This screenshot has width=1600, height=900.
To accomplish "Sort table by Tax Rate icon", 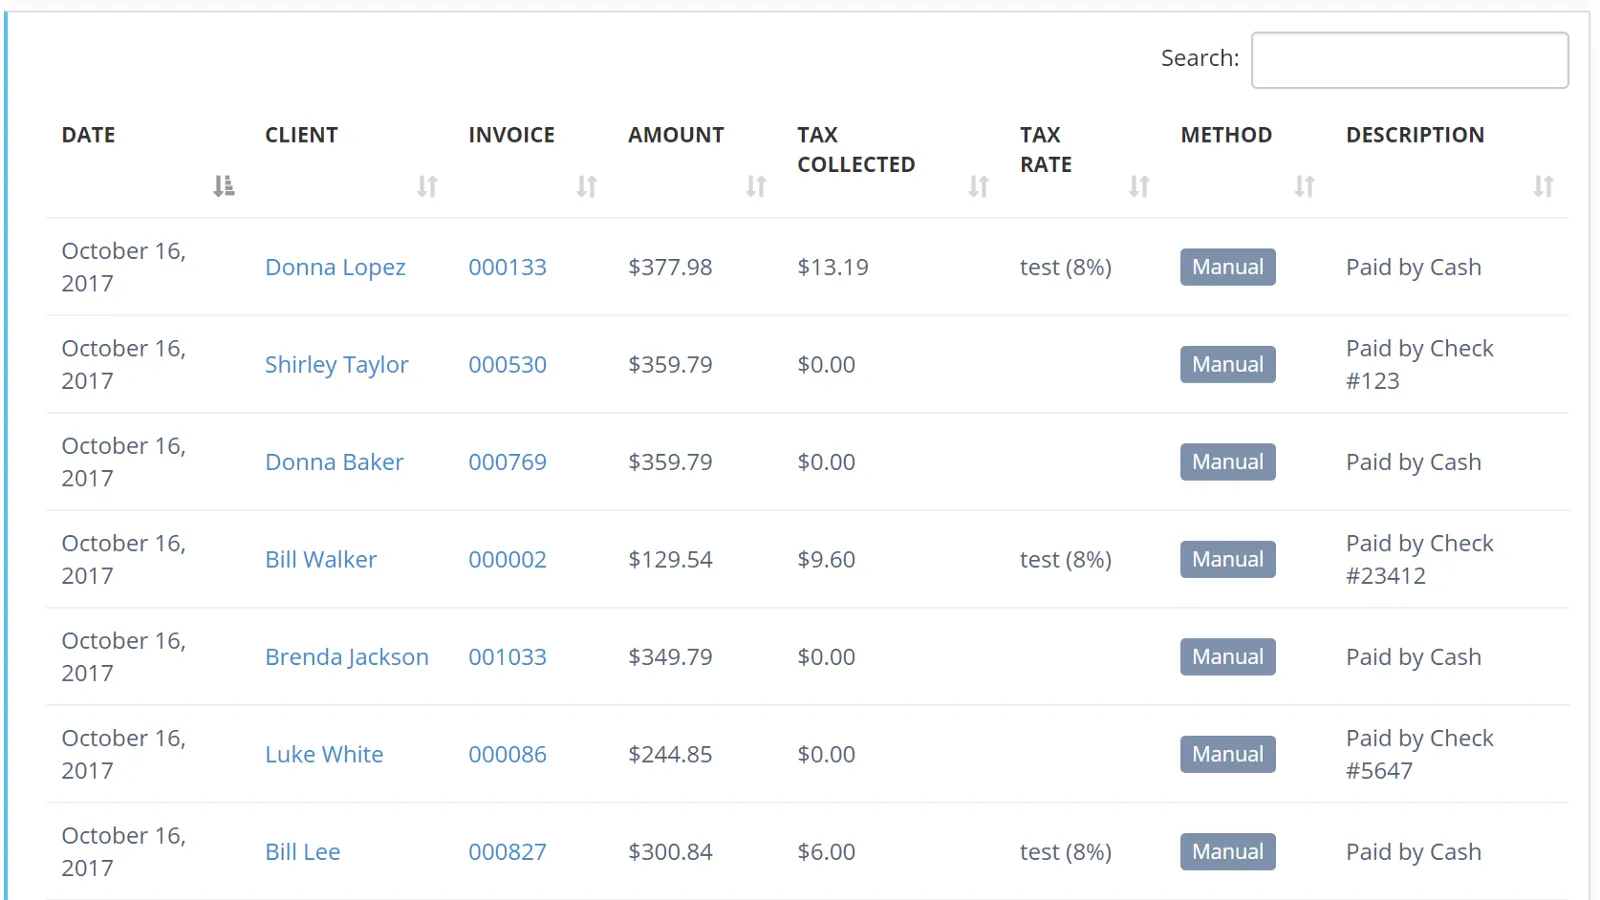I will coord(1139,186).
